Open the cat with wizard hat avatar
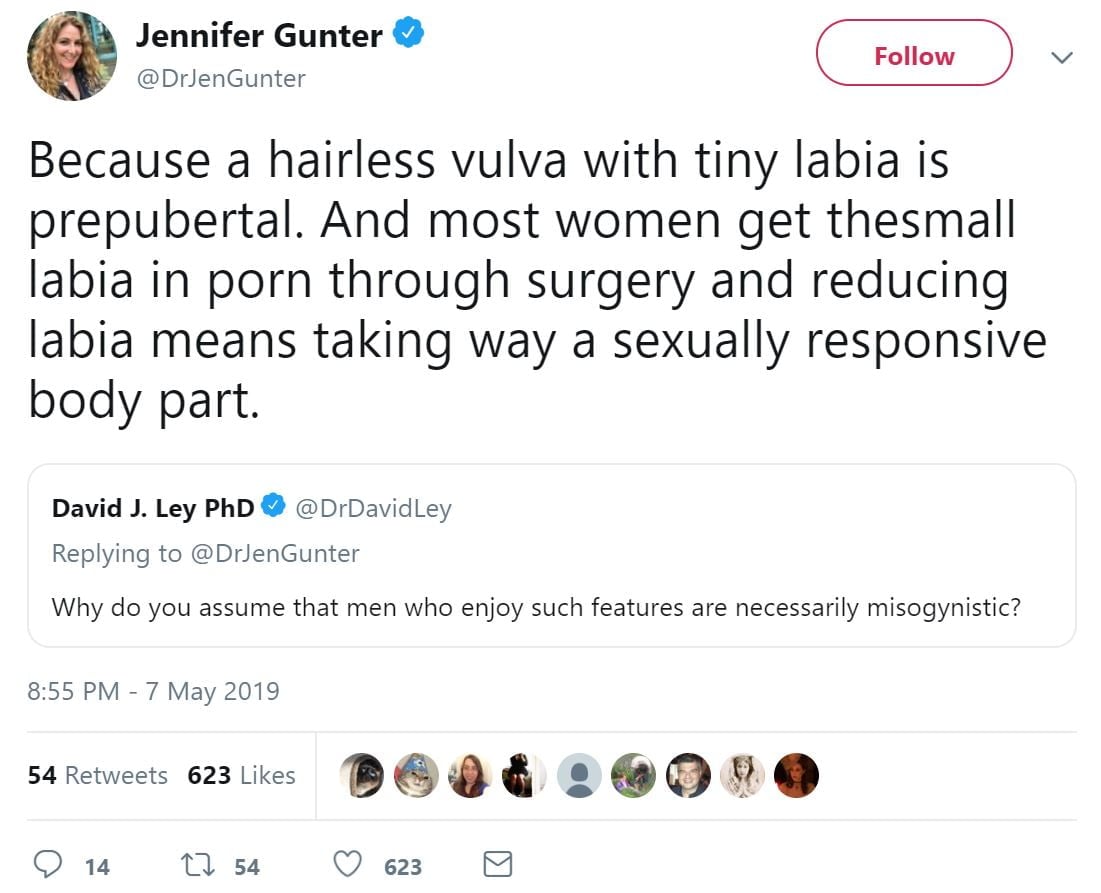This screenshot has width=1101, height=893. [416, 776]
